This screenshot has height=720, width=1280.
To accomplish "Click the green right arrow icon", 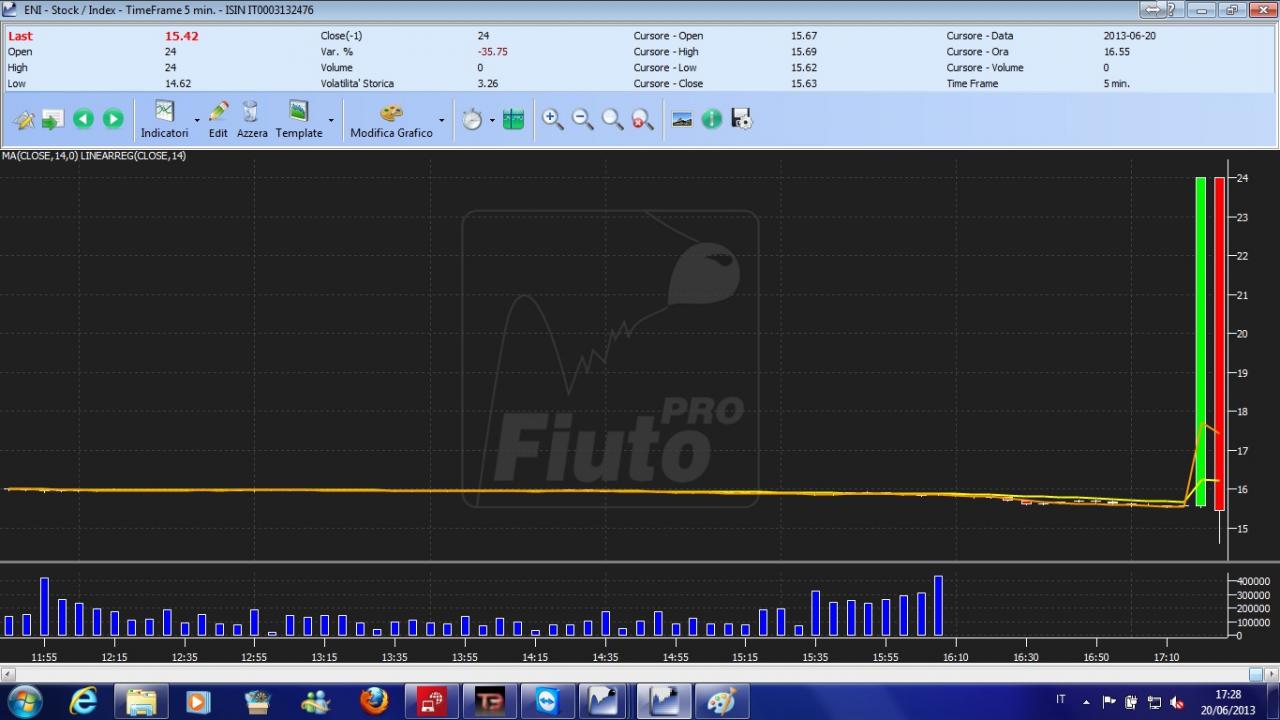I will [113, 119].
